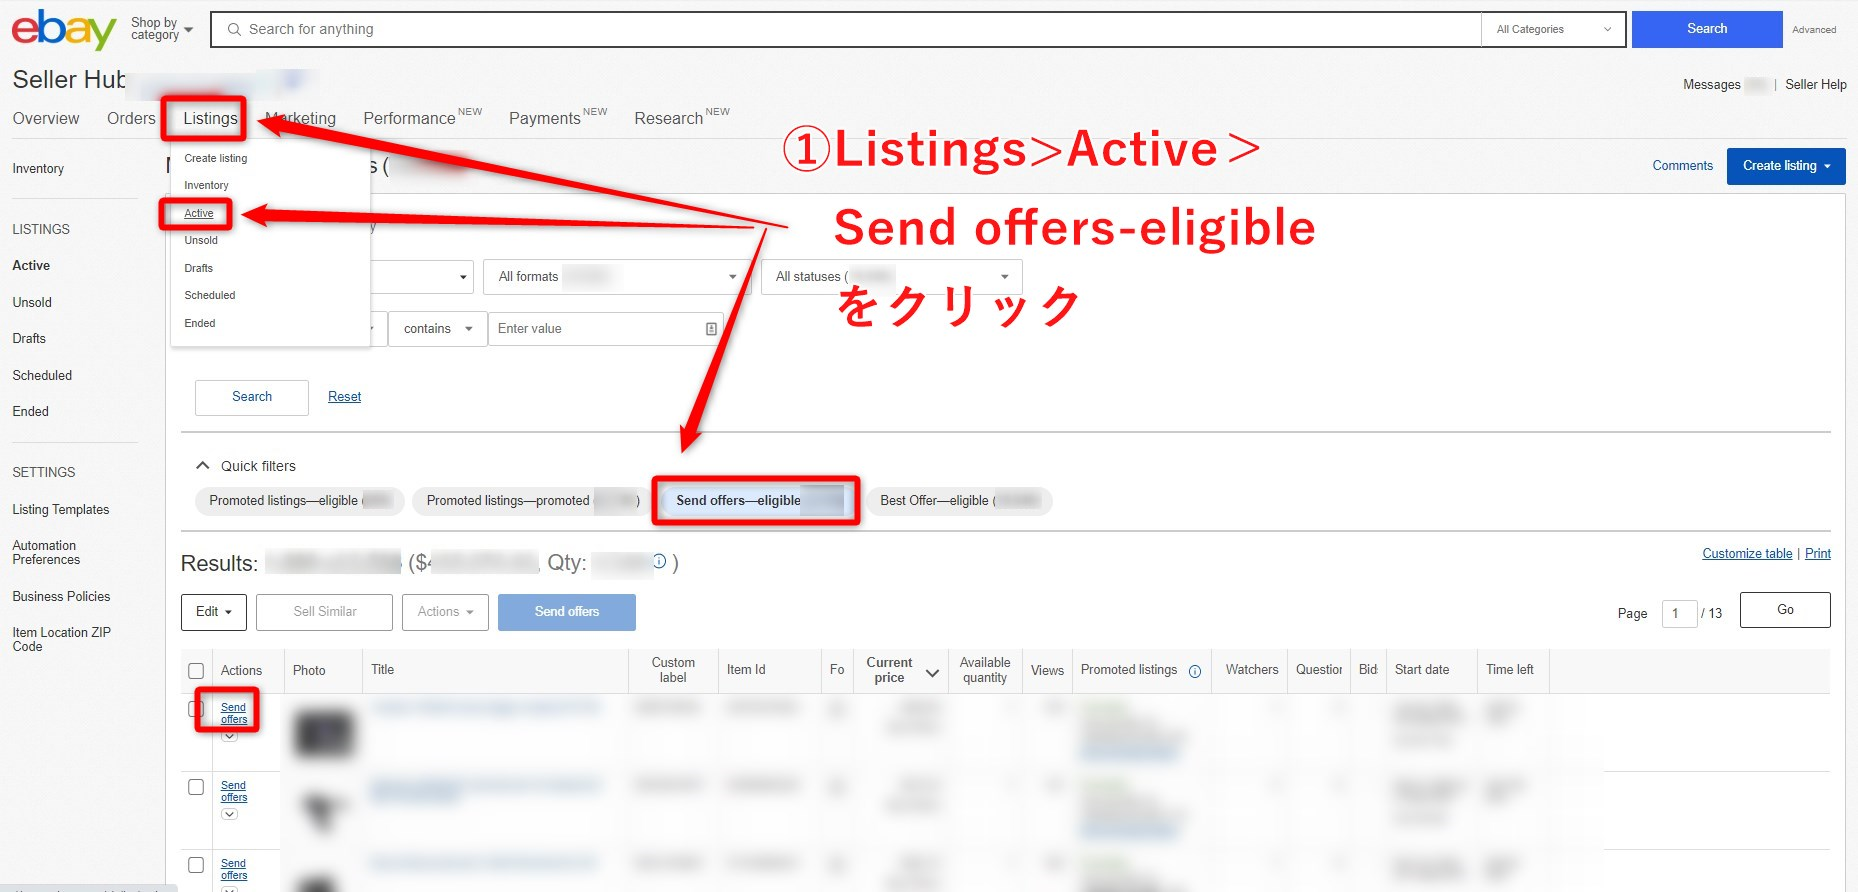The image size is (1858, 892).
Task: Apply Best Offer—eligible quick filter
Action: (959, 501)
